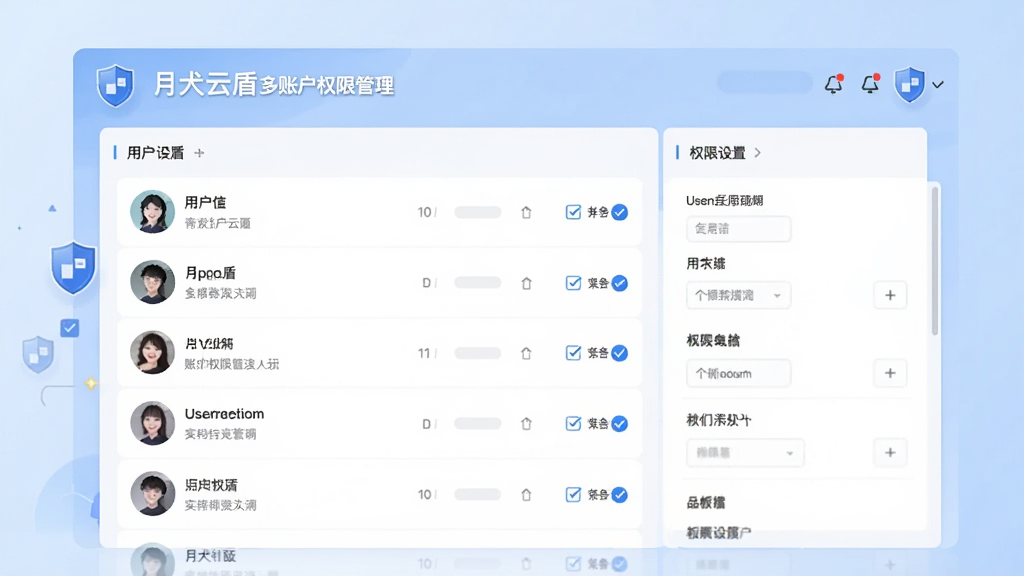1024x576 pixels.
Task: Click the 用户设盾 panel heading
Action: coord(155,153)
